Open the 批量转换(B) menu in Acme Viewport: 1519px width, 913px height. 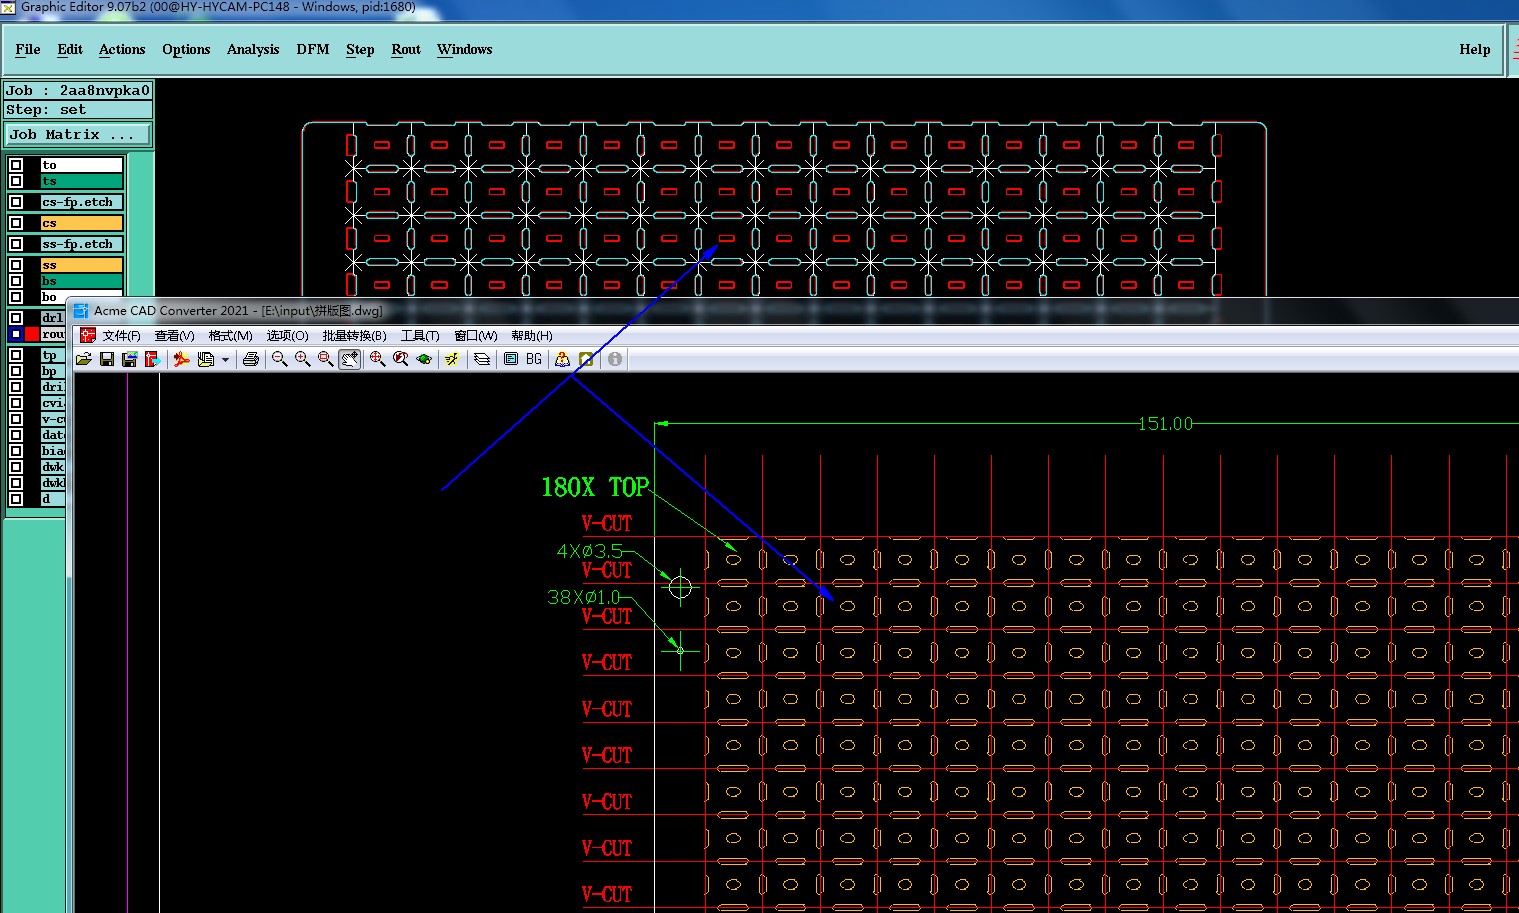355,336
